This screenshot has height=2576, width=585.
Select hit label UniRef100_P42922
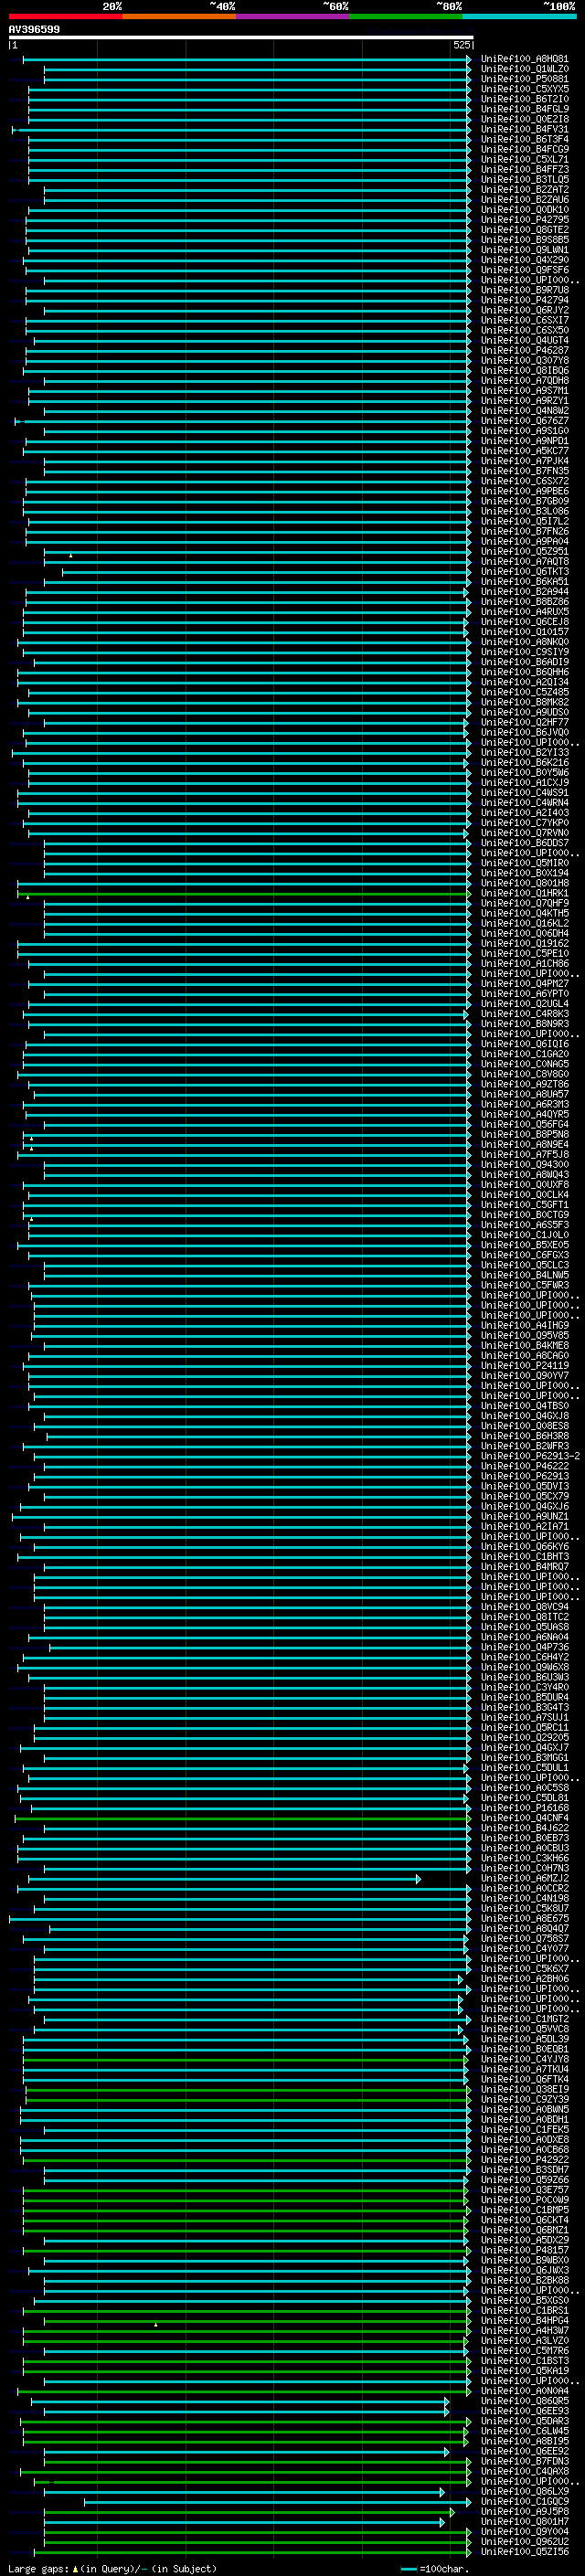524,2160
